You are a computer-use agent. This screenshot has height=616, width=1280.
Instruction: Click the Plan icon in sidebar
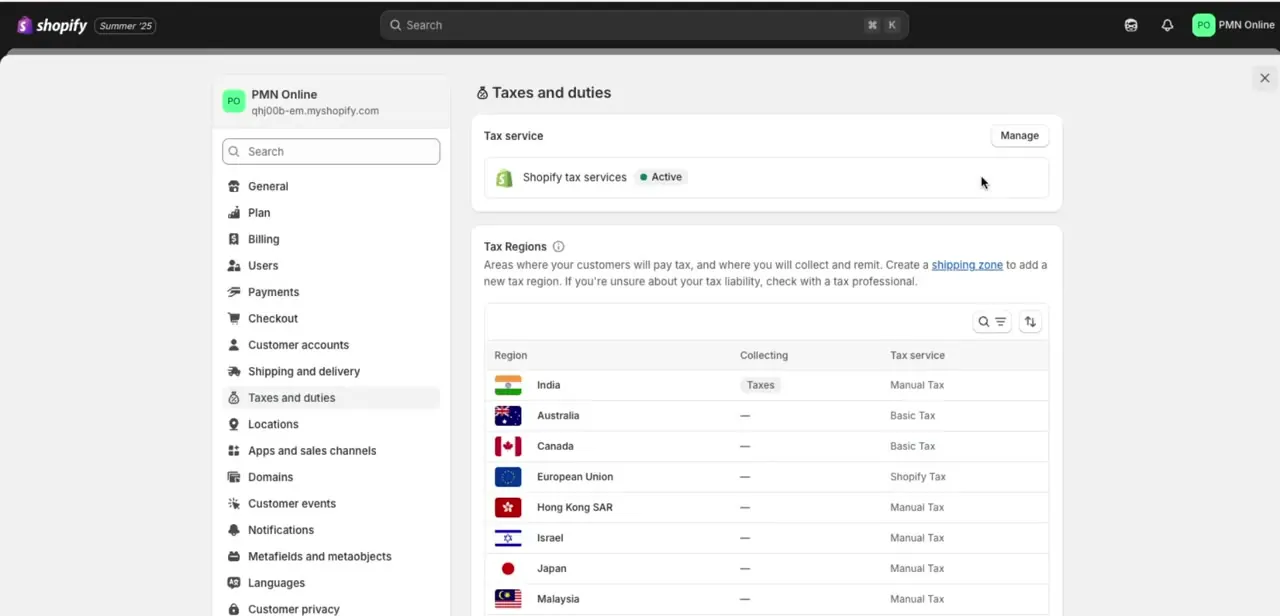tap(234, 213)
